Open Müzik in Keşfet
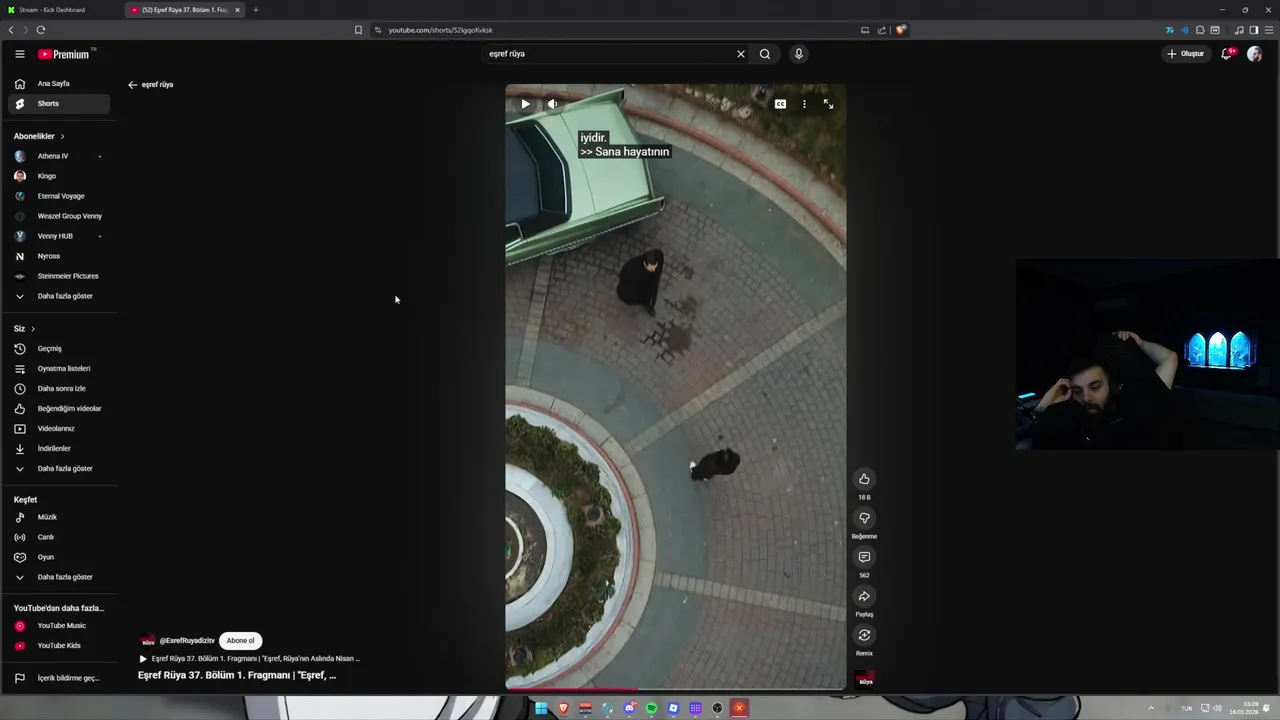Image resolution: width=1280 pixels, height=720 pixels. coord(60,517)
